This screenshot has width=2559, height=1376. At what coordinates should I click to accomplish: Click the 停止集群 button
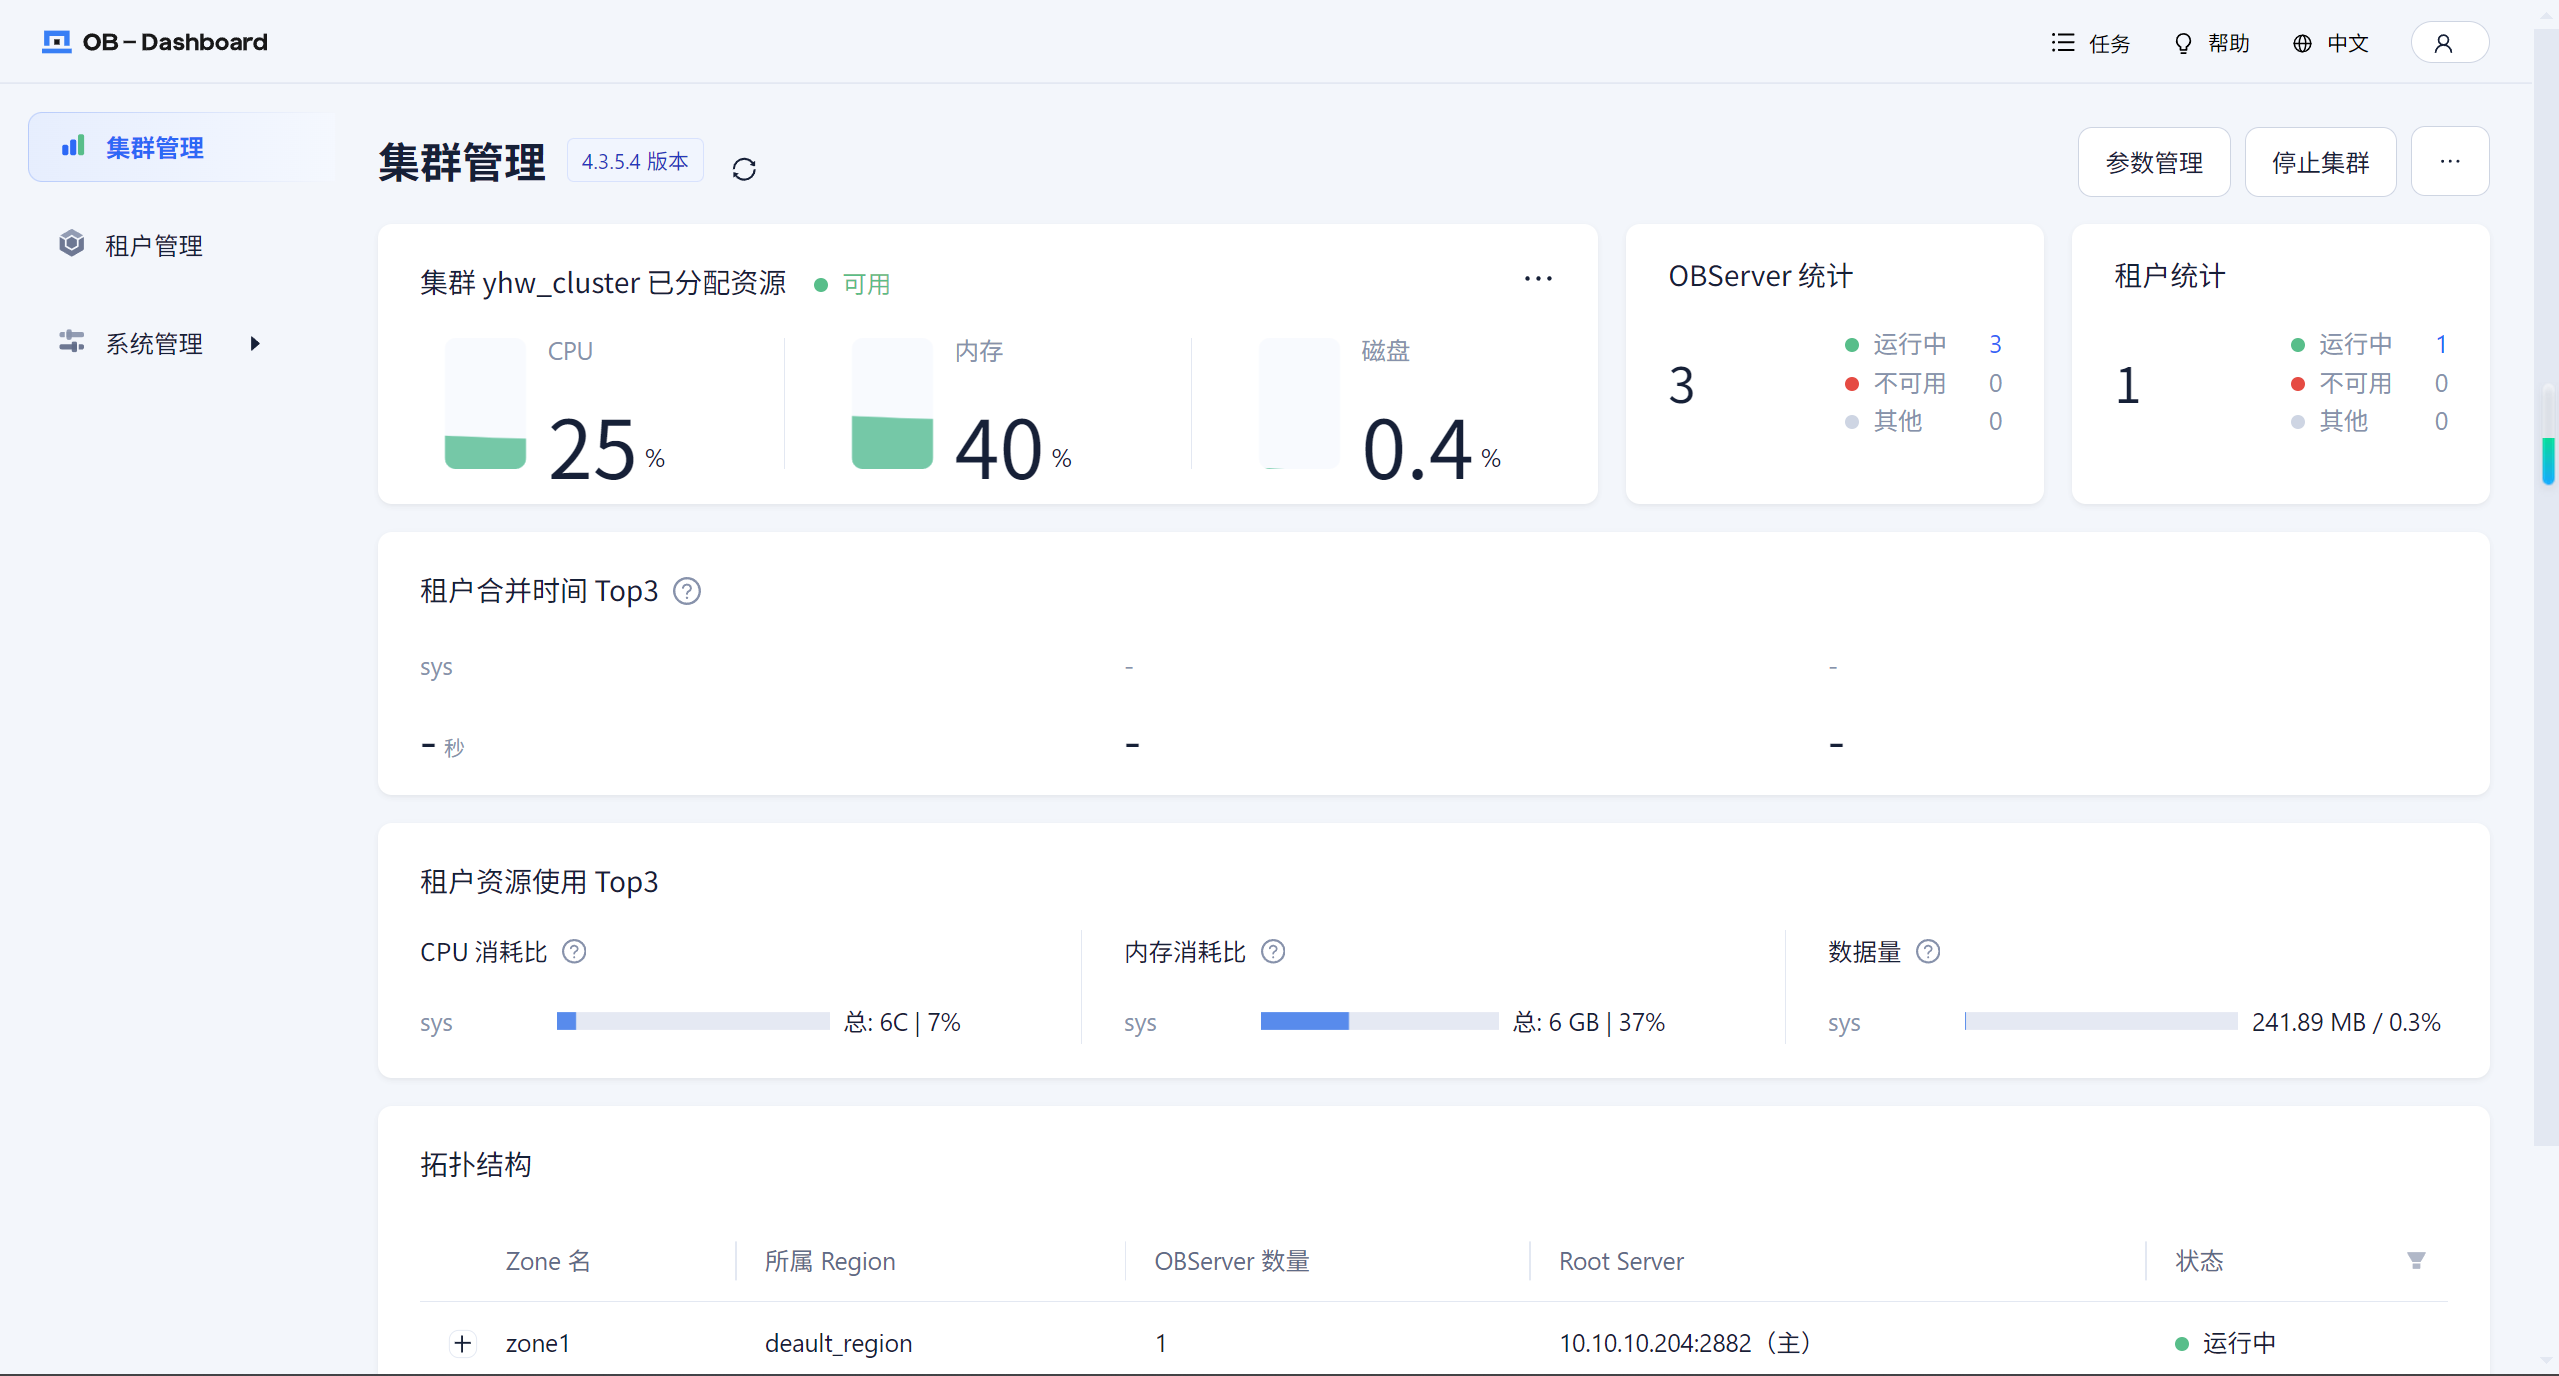tap(2319, 162)
